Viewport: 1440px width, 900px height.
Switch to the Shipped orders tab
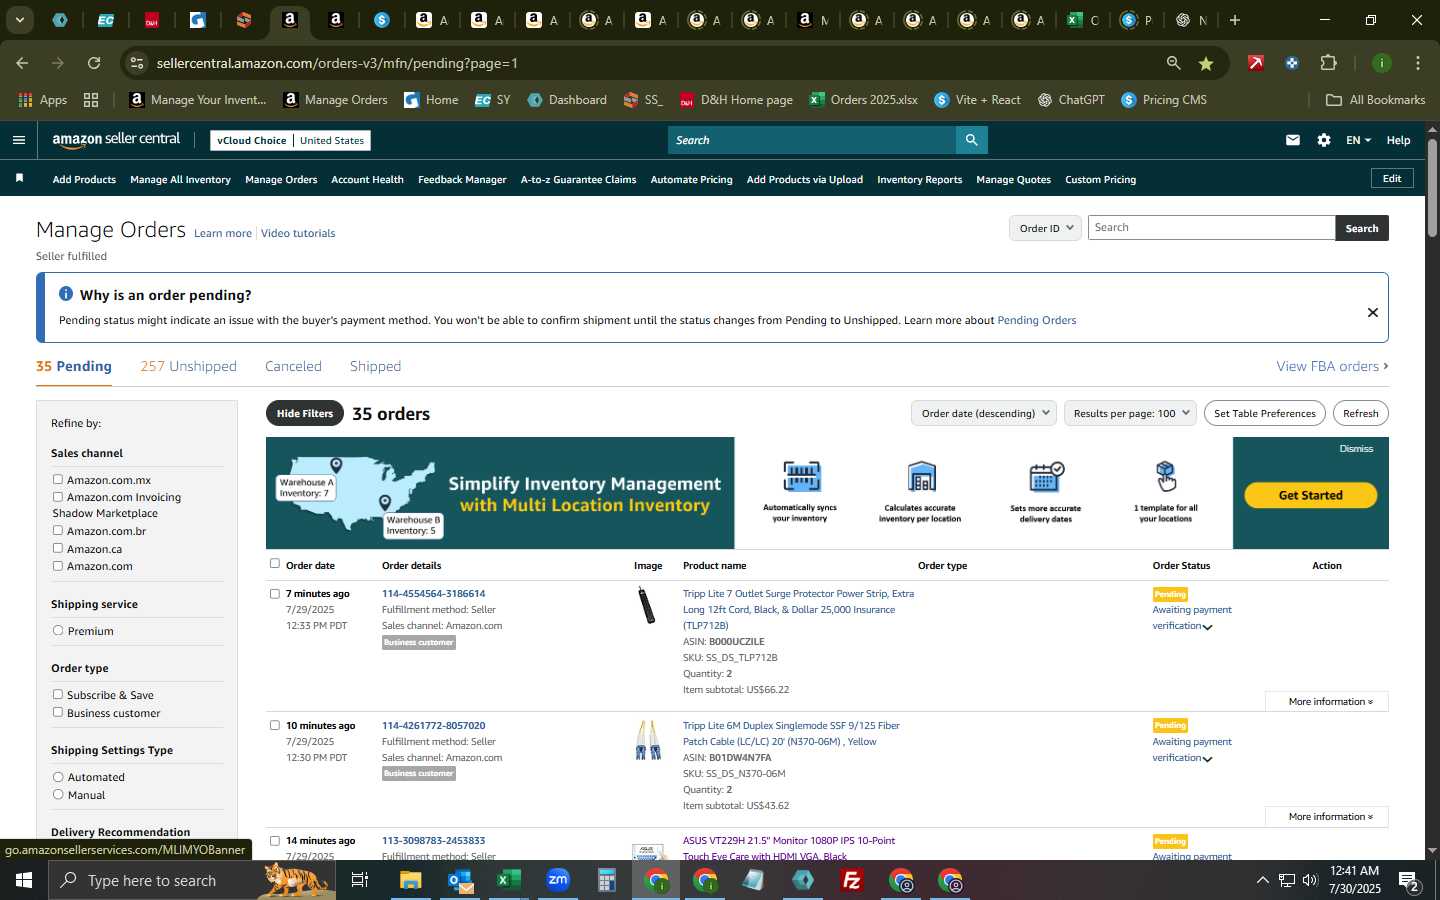375,366
